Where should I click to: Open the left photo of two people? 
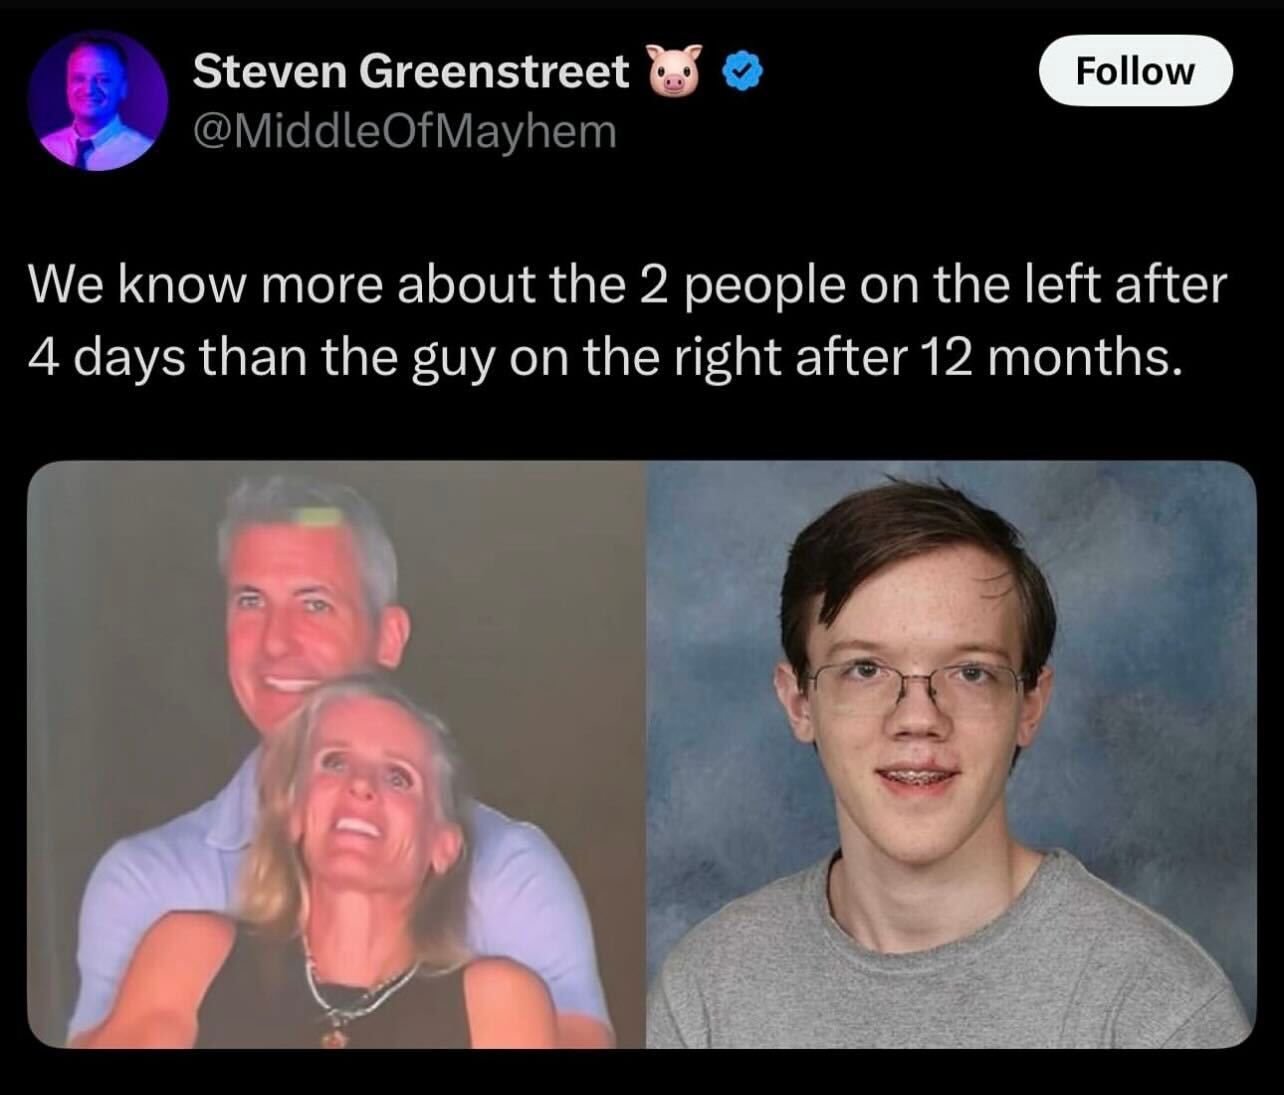tap(336, 755)
